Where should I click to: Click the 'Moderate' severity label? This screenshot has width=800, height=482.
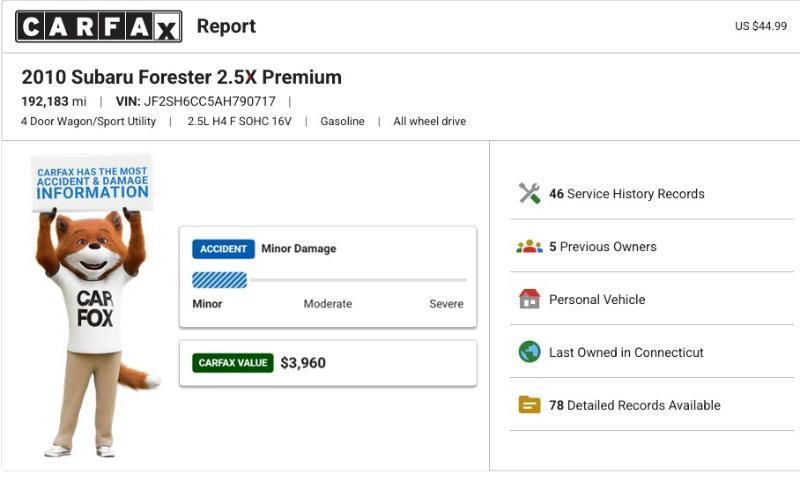[x=328, y=303]
